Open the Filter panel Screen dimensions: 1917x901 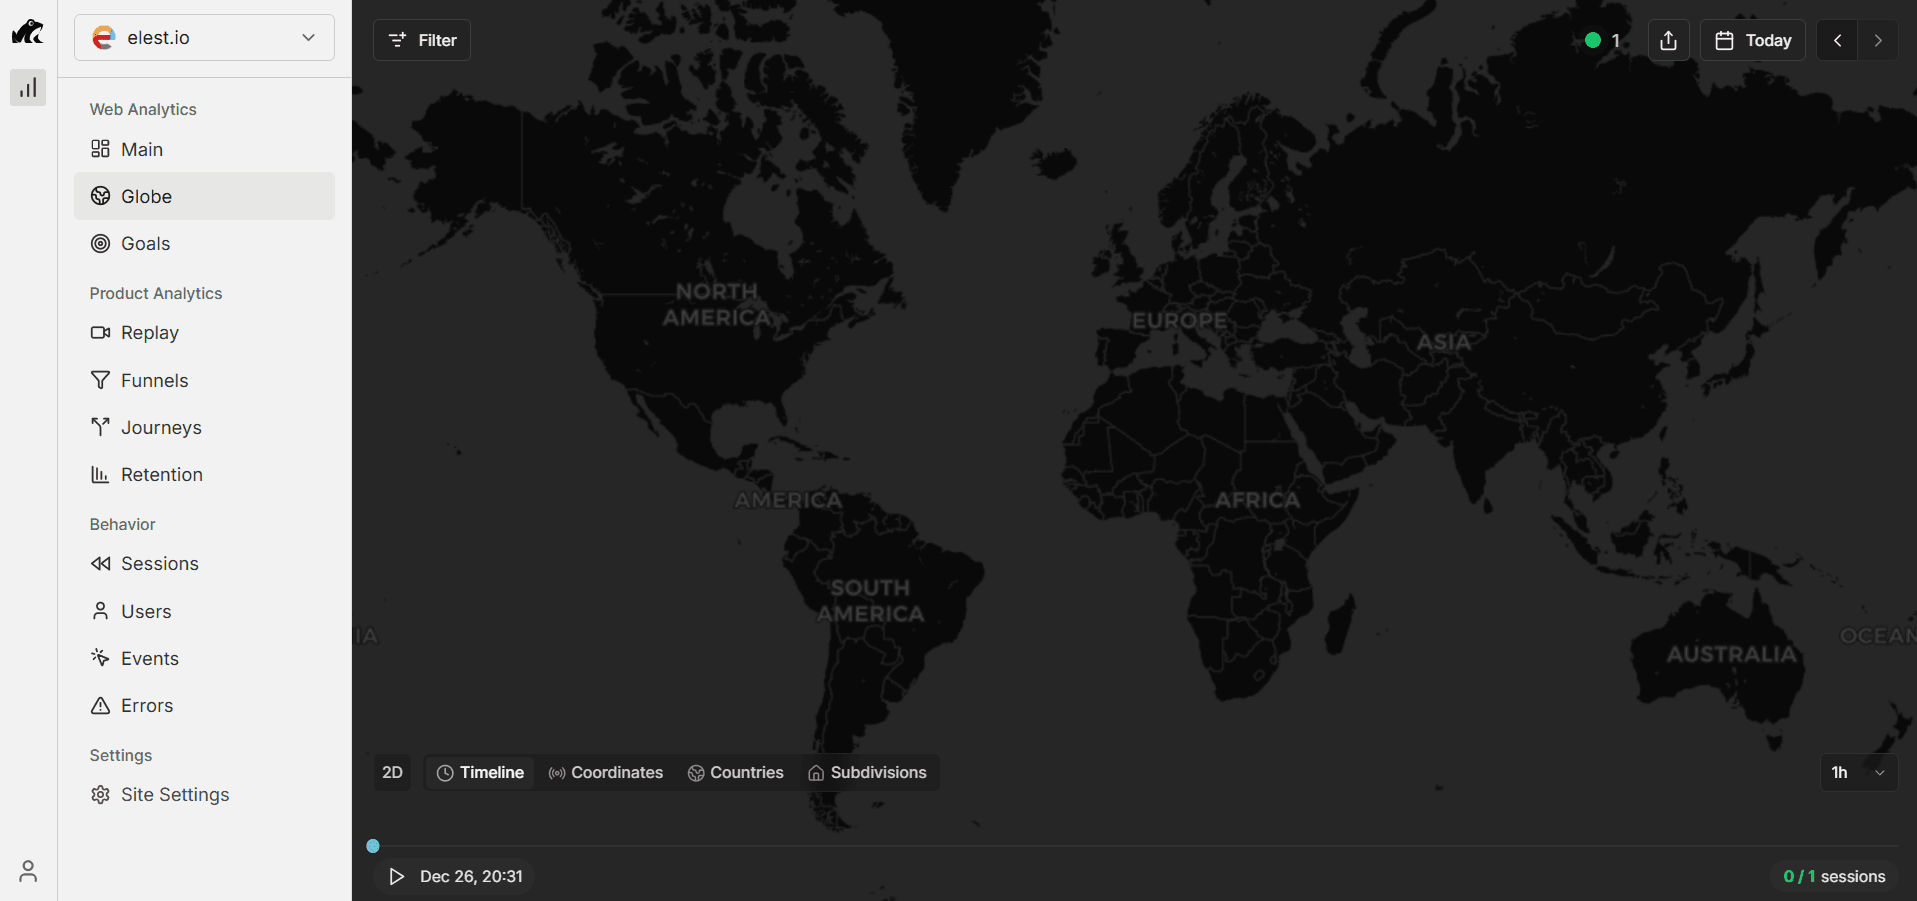(x=421, y=40)
